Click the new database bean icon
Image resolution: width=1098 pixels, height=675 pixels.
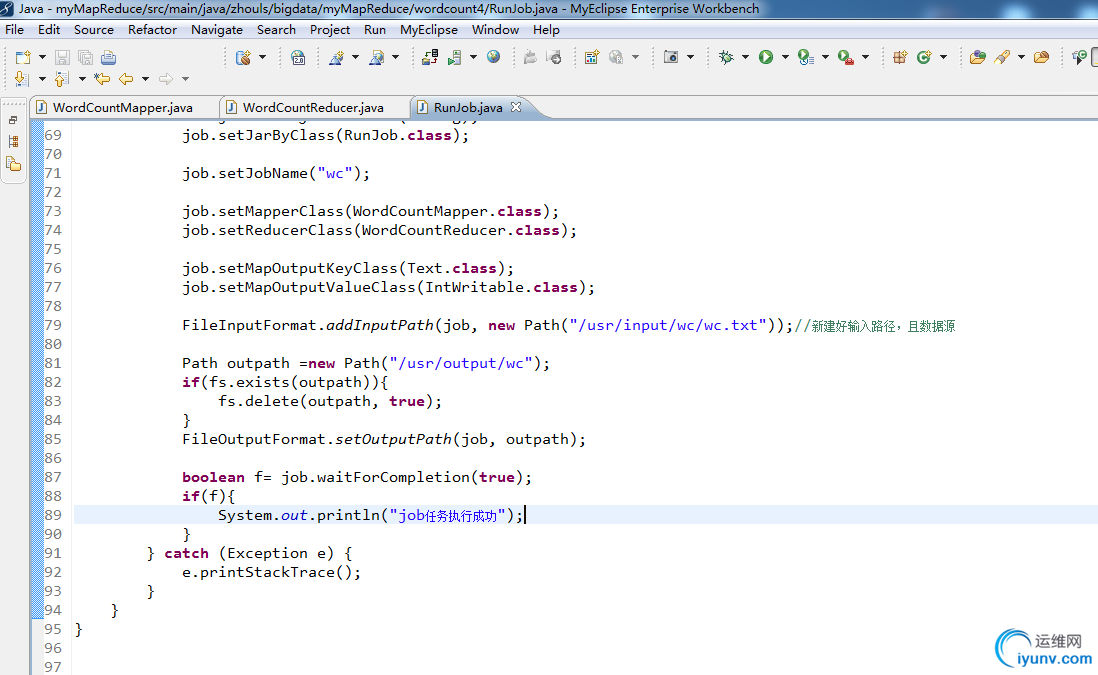pos(244,57)
